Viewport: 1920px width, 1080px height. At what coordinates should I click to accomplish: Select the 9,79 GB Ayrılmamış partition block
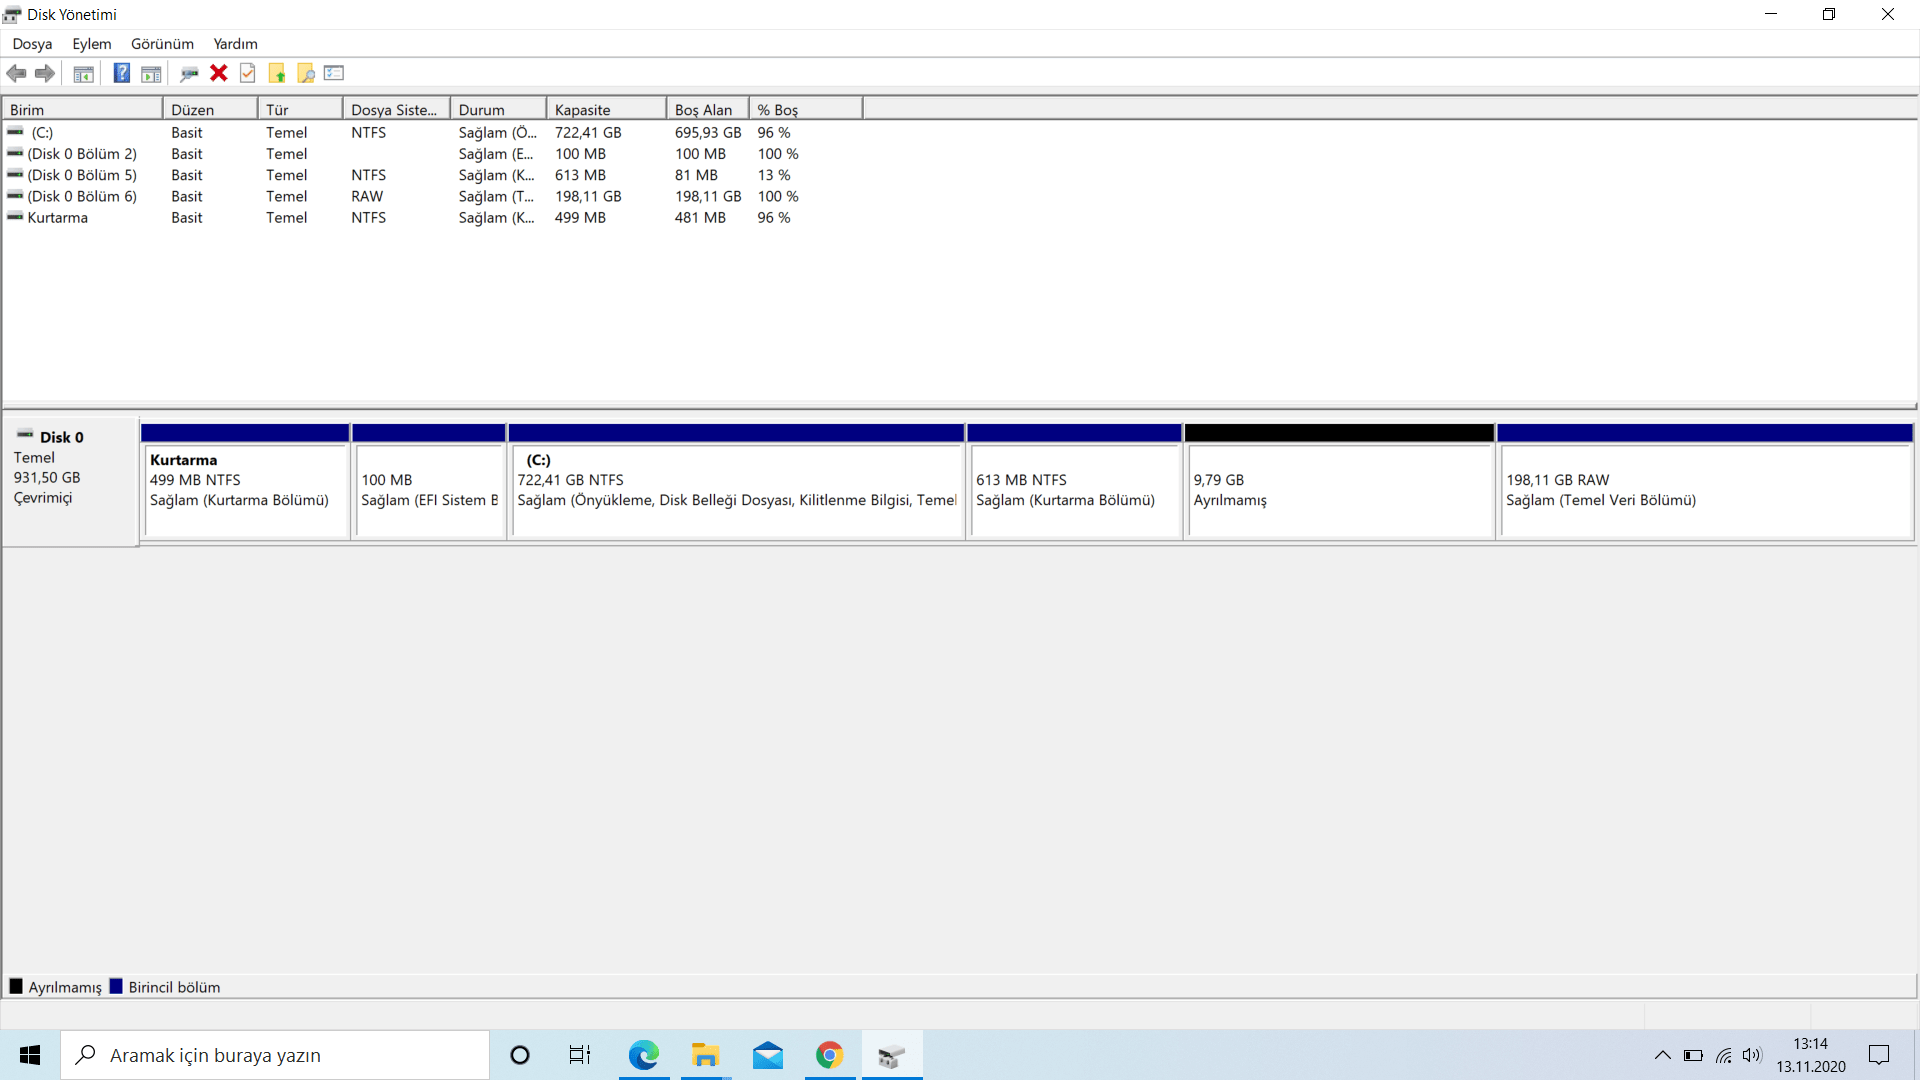[x=1338, y=490]
